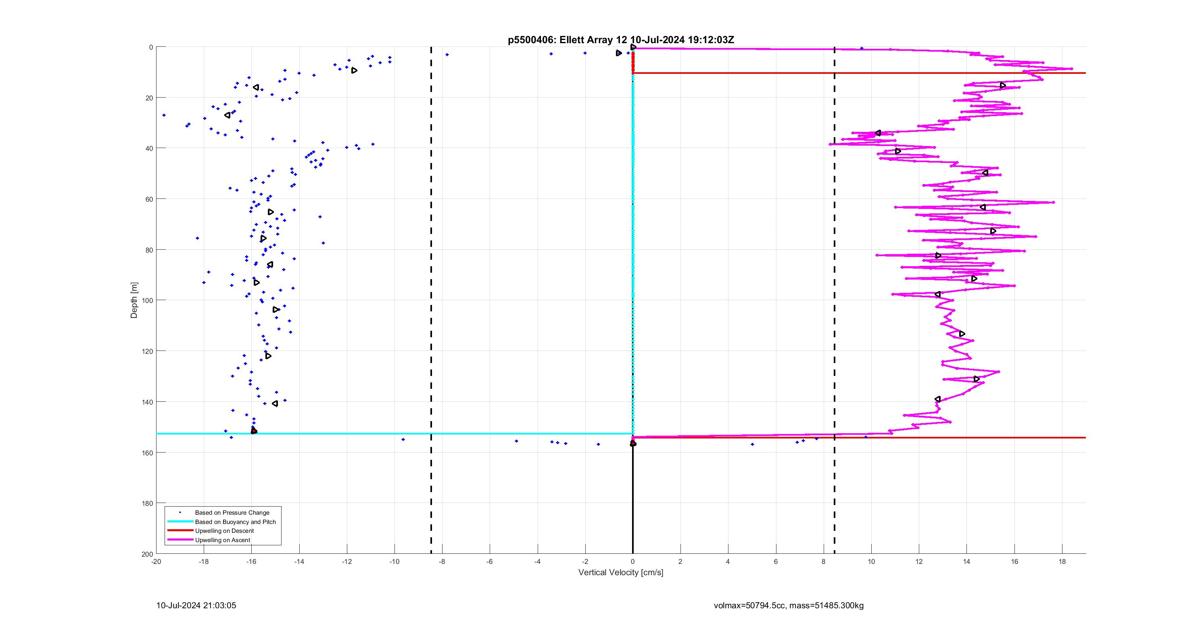Click legend entry 'Upwelling on Ascent'
The height and width of the screenshot is (622, 1200).
(223, 540)
